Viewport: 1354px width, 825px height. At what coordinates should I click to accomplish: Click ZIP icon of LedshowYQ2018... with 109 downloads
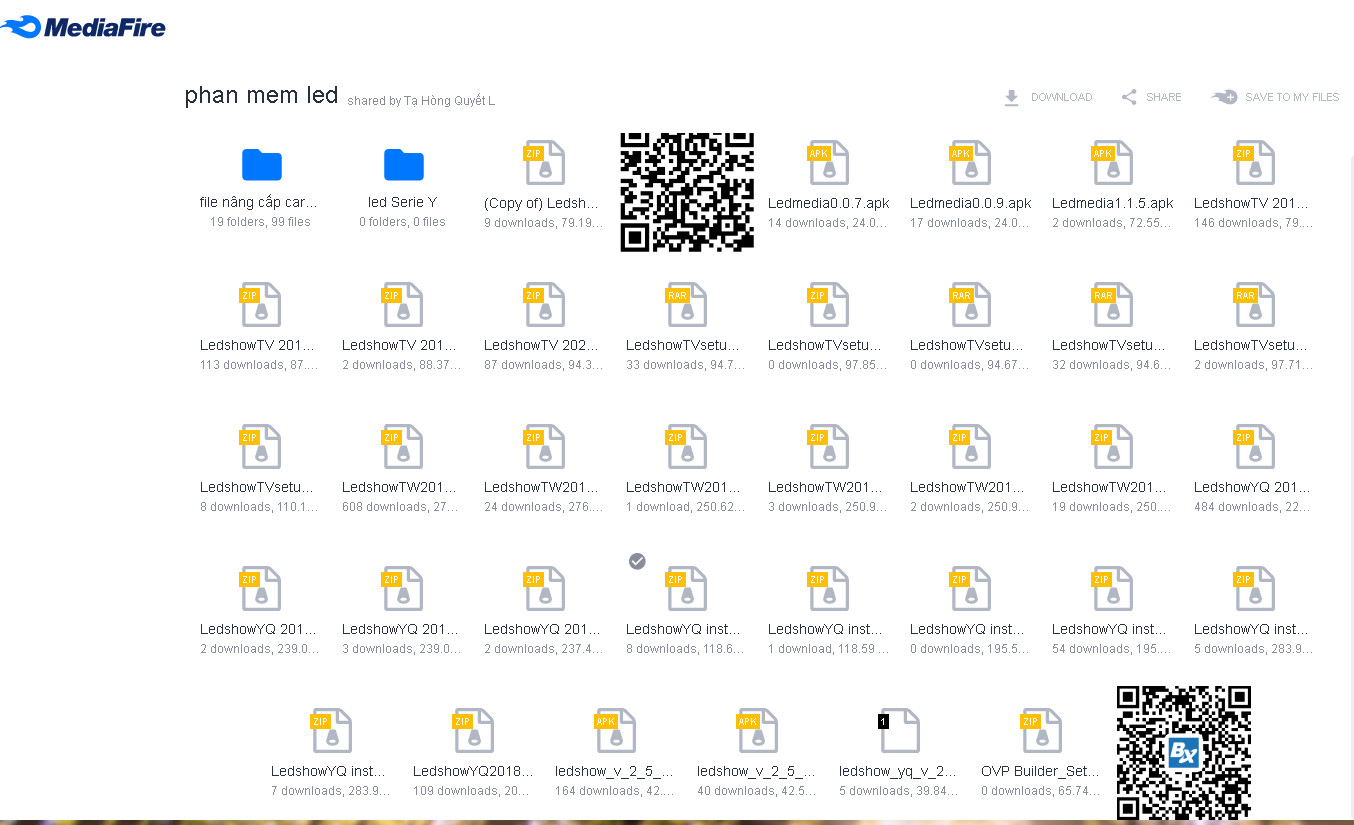[x=475, y=730]
